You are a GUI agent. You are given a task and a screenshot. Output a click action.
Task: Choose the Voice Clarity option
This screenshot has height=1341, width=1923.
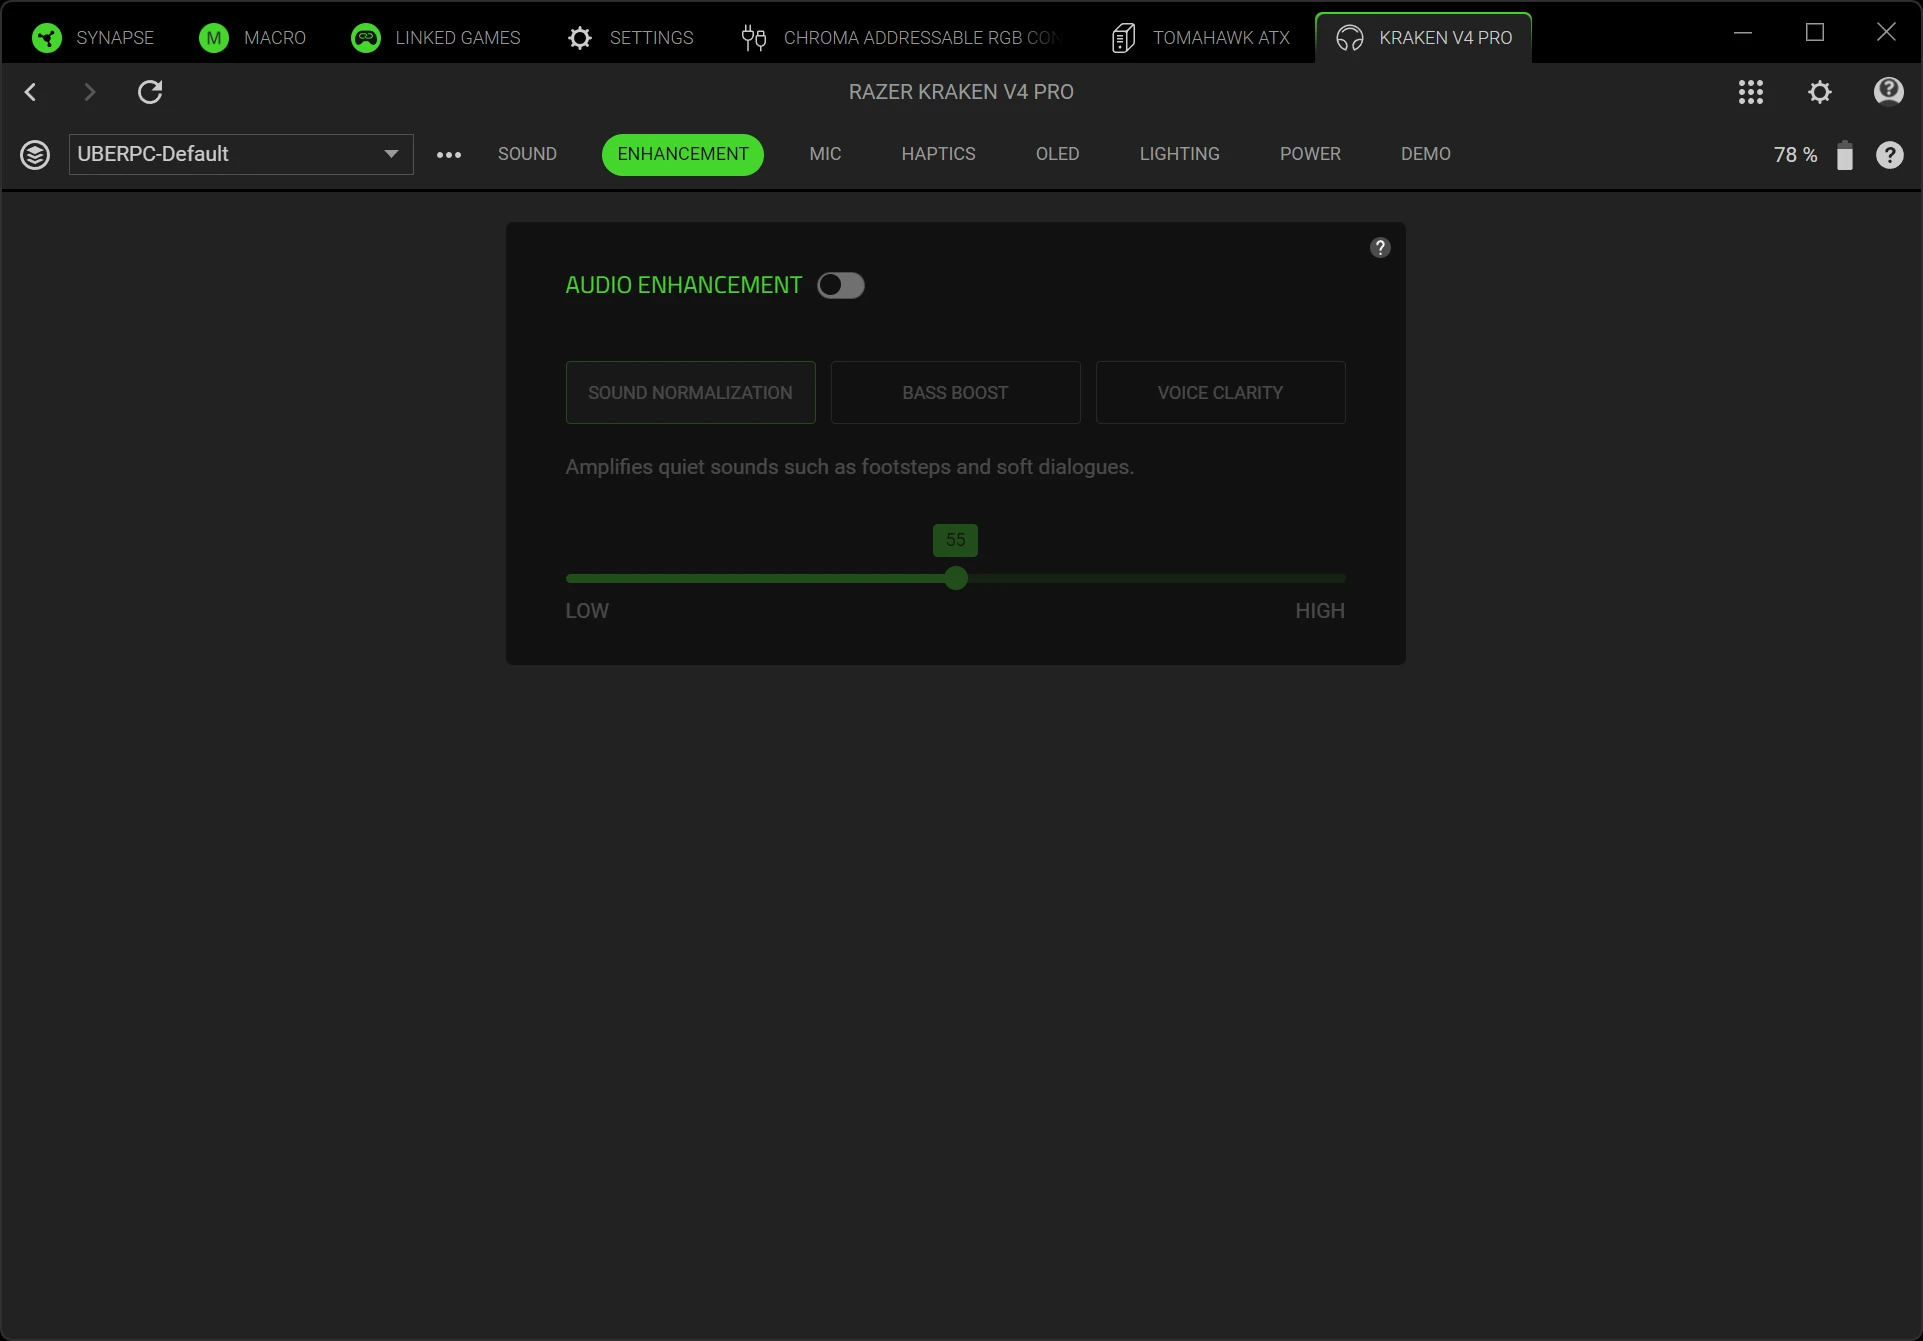click(x=1221, y=393)
